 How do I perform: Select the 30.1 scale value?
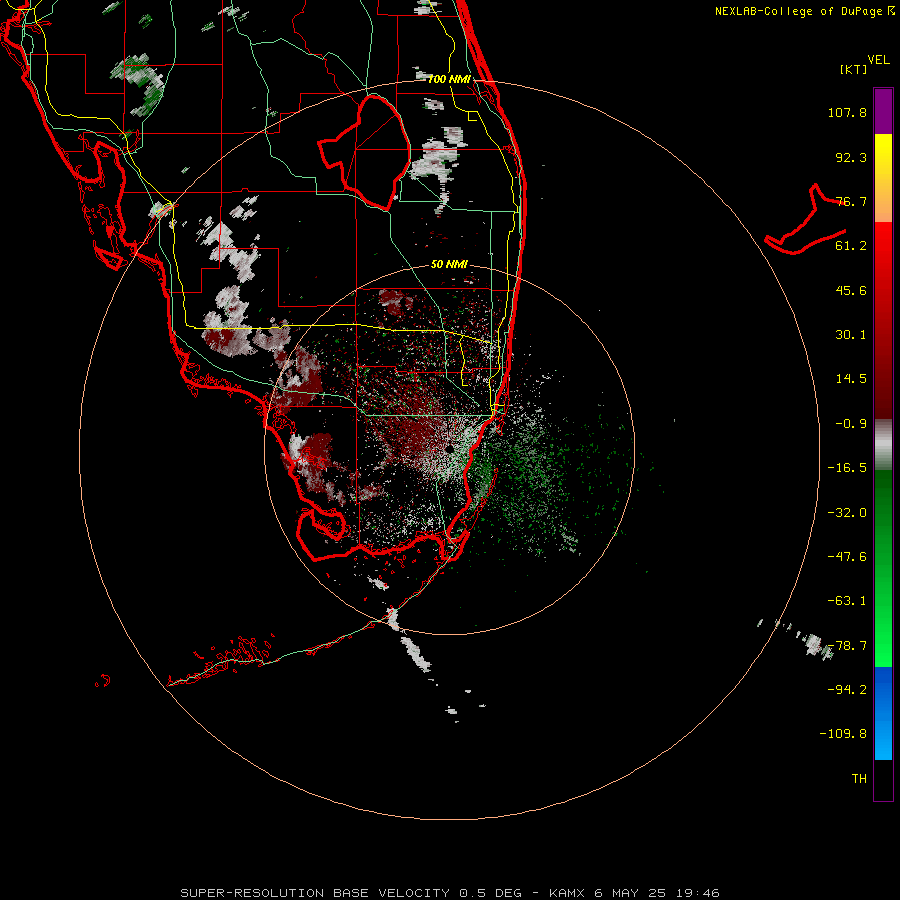[851, 335]
